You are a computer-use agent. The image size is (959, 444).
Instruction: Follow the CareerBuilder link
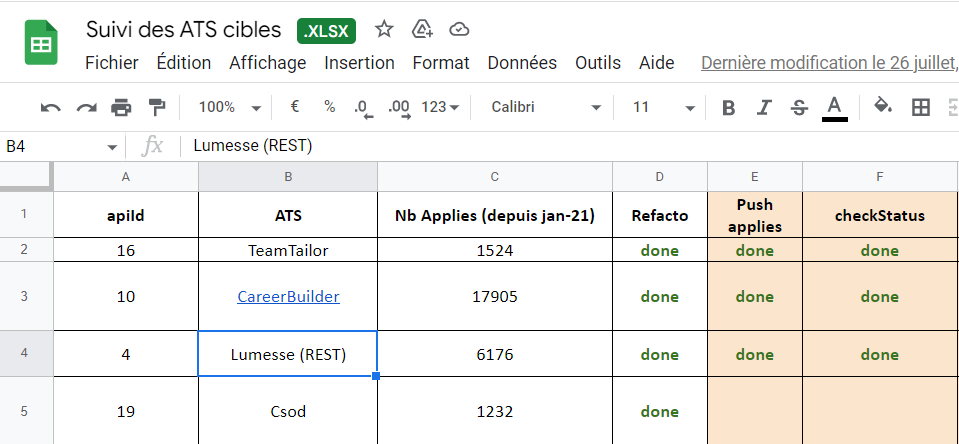(288, 297)
